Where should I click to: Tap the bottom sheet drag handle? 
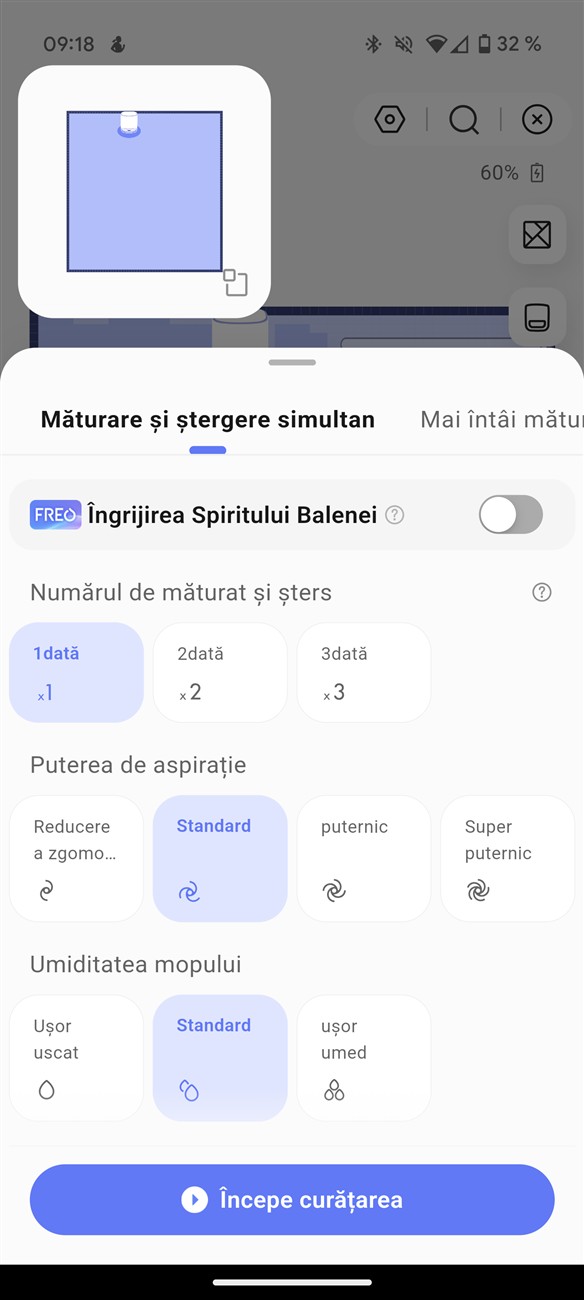292,362
